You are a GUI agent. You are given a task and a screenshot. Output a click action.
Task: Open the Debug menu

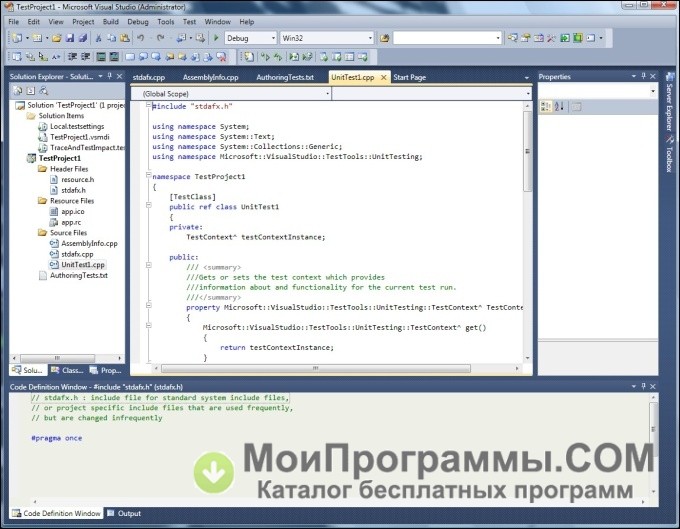click(137, 22)
